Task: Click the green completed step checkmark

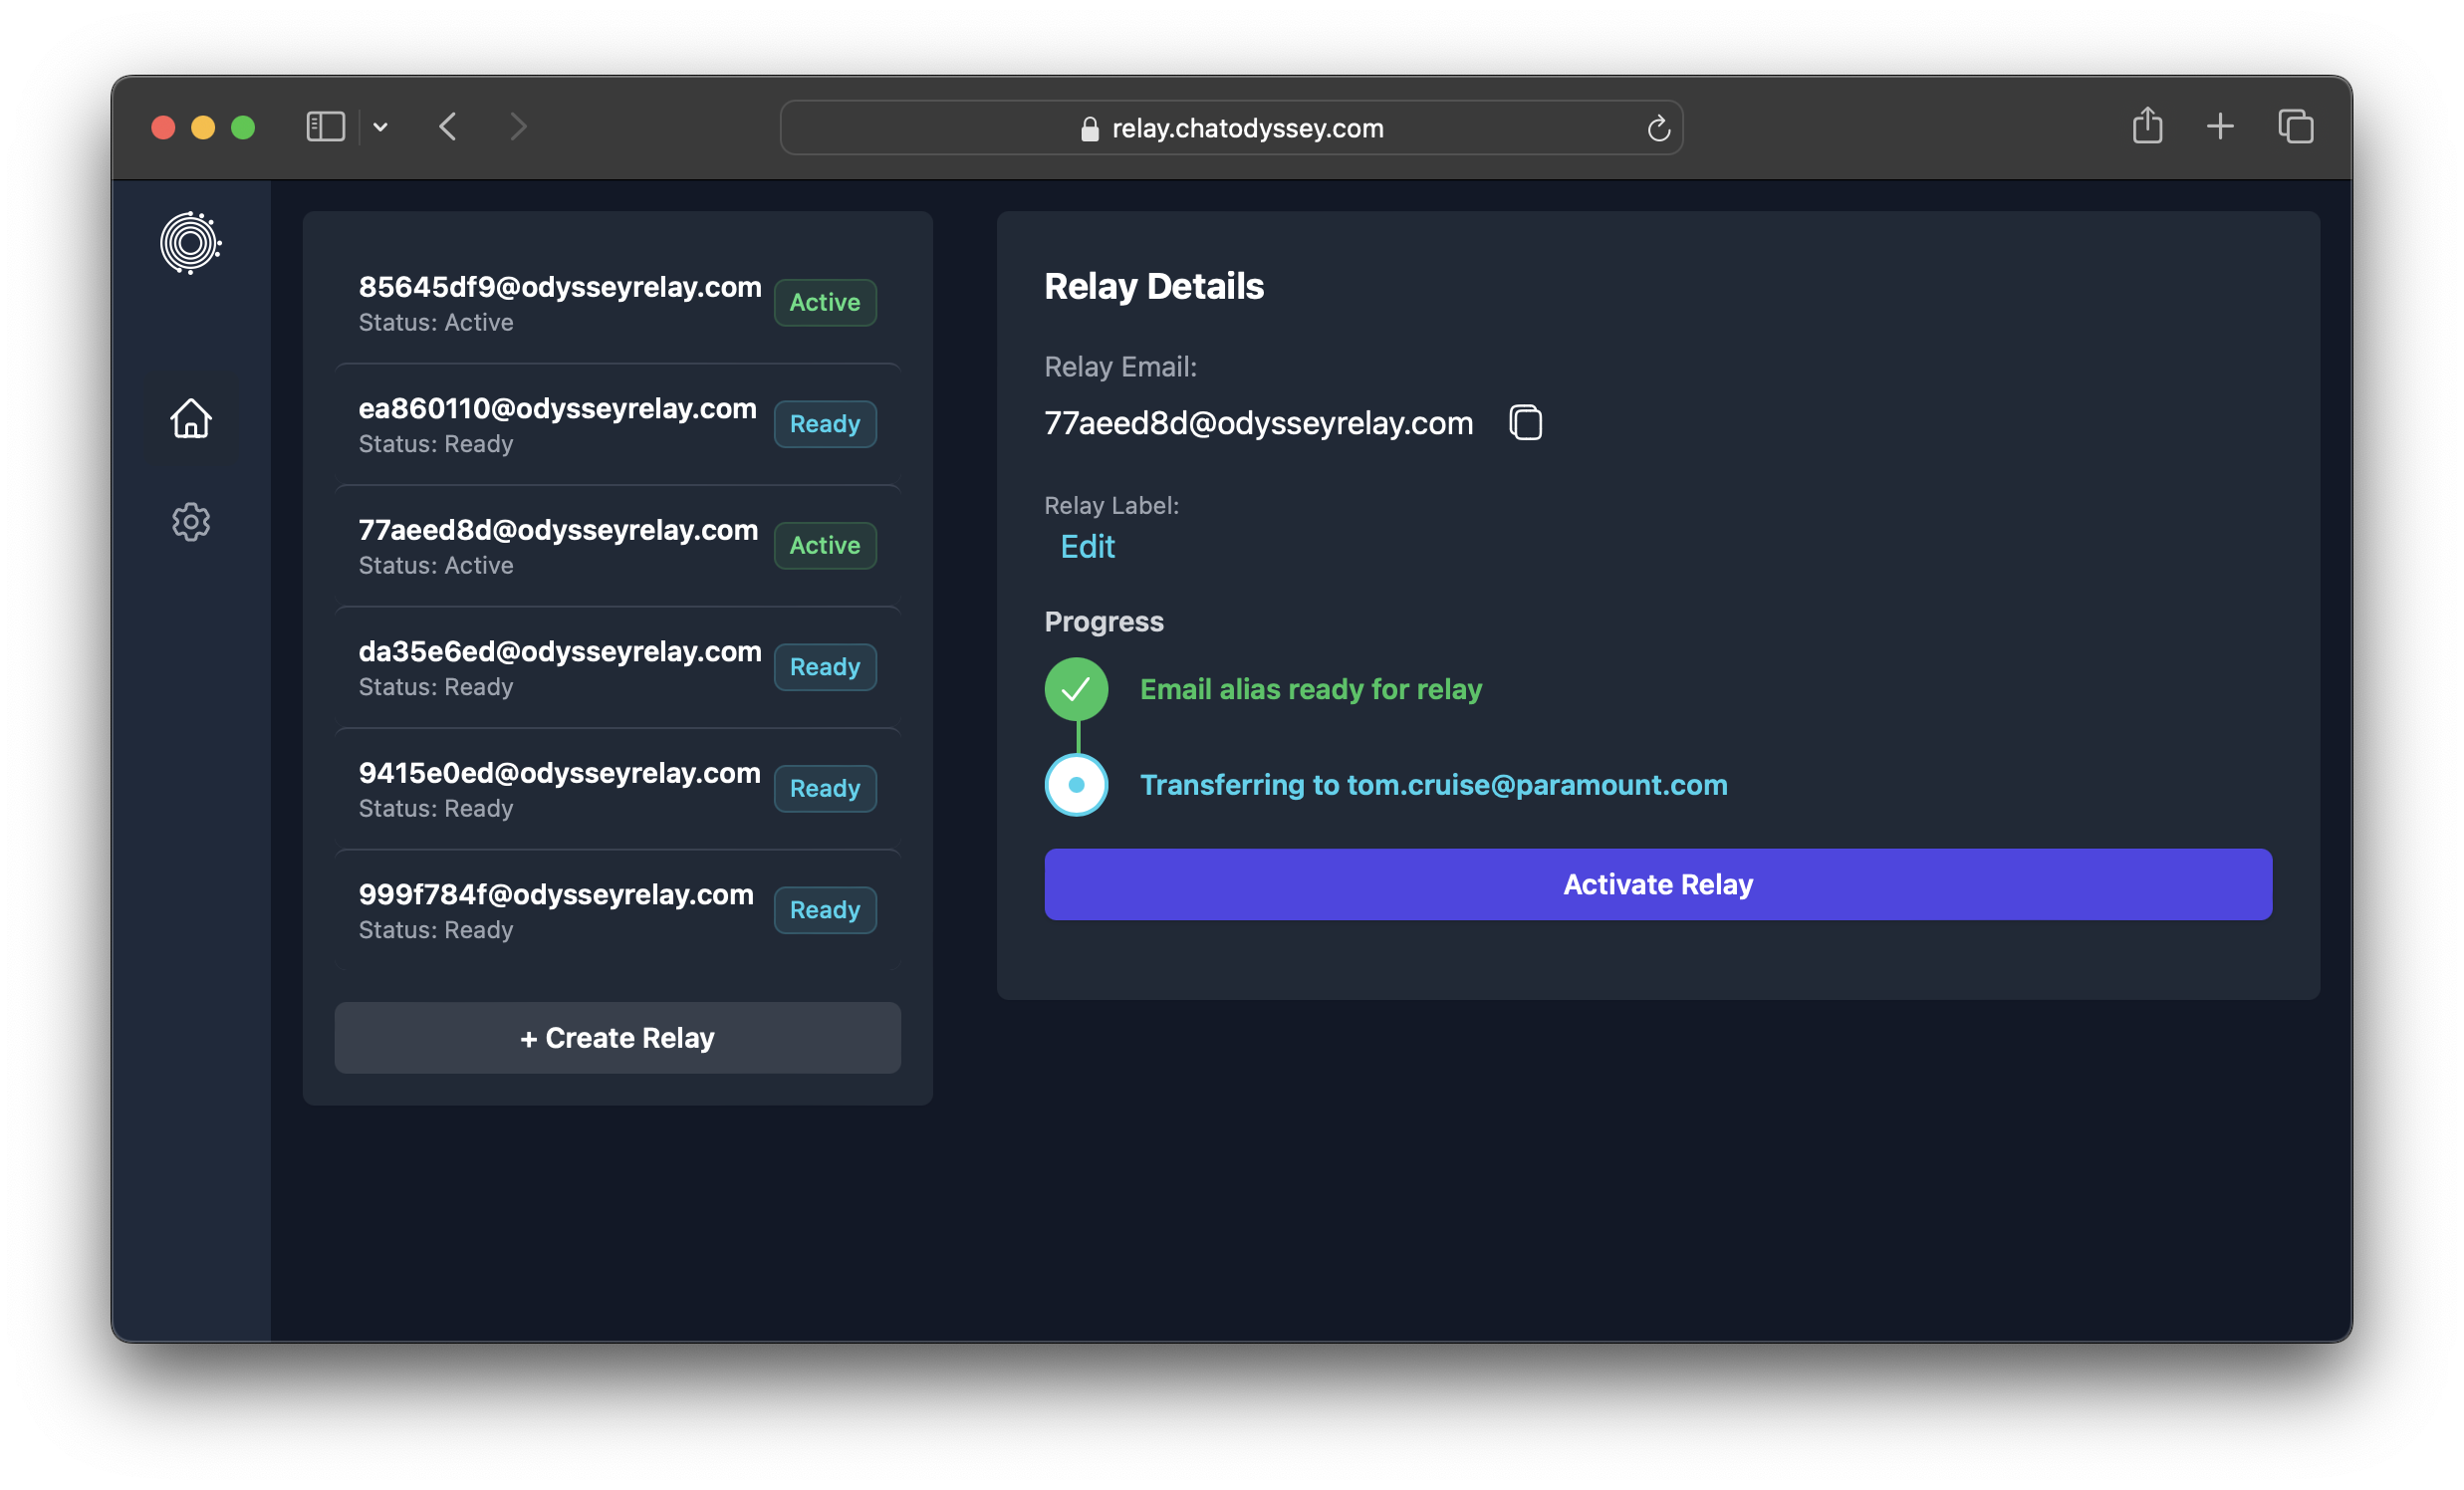Action: coord(1076,689)
